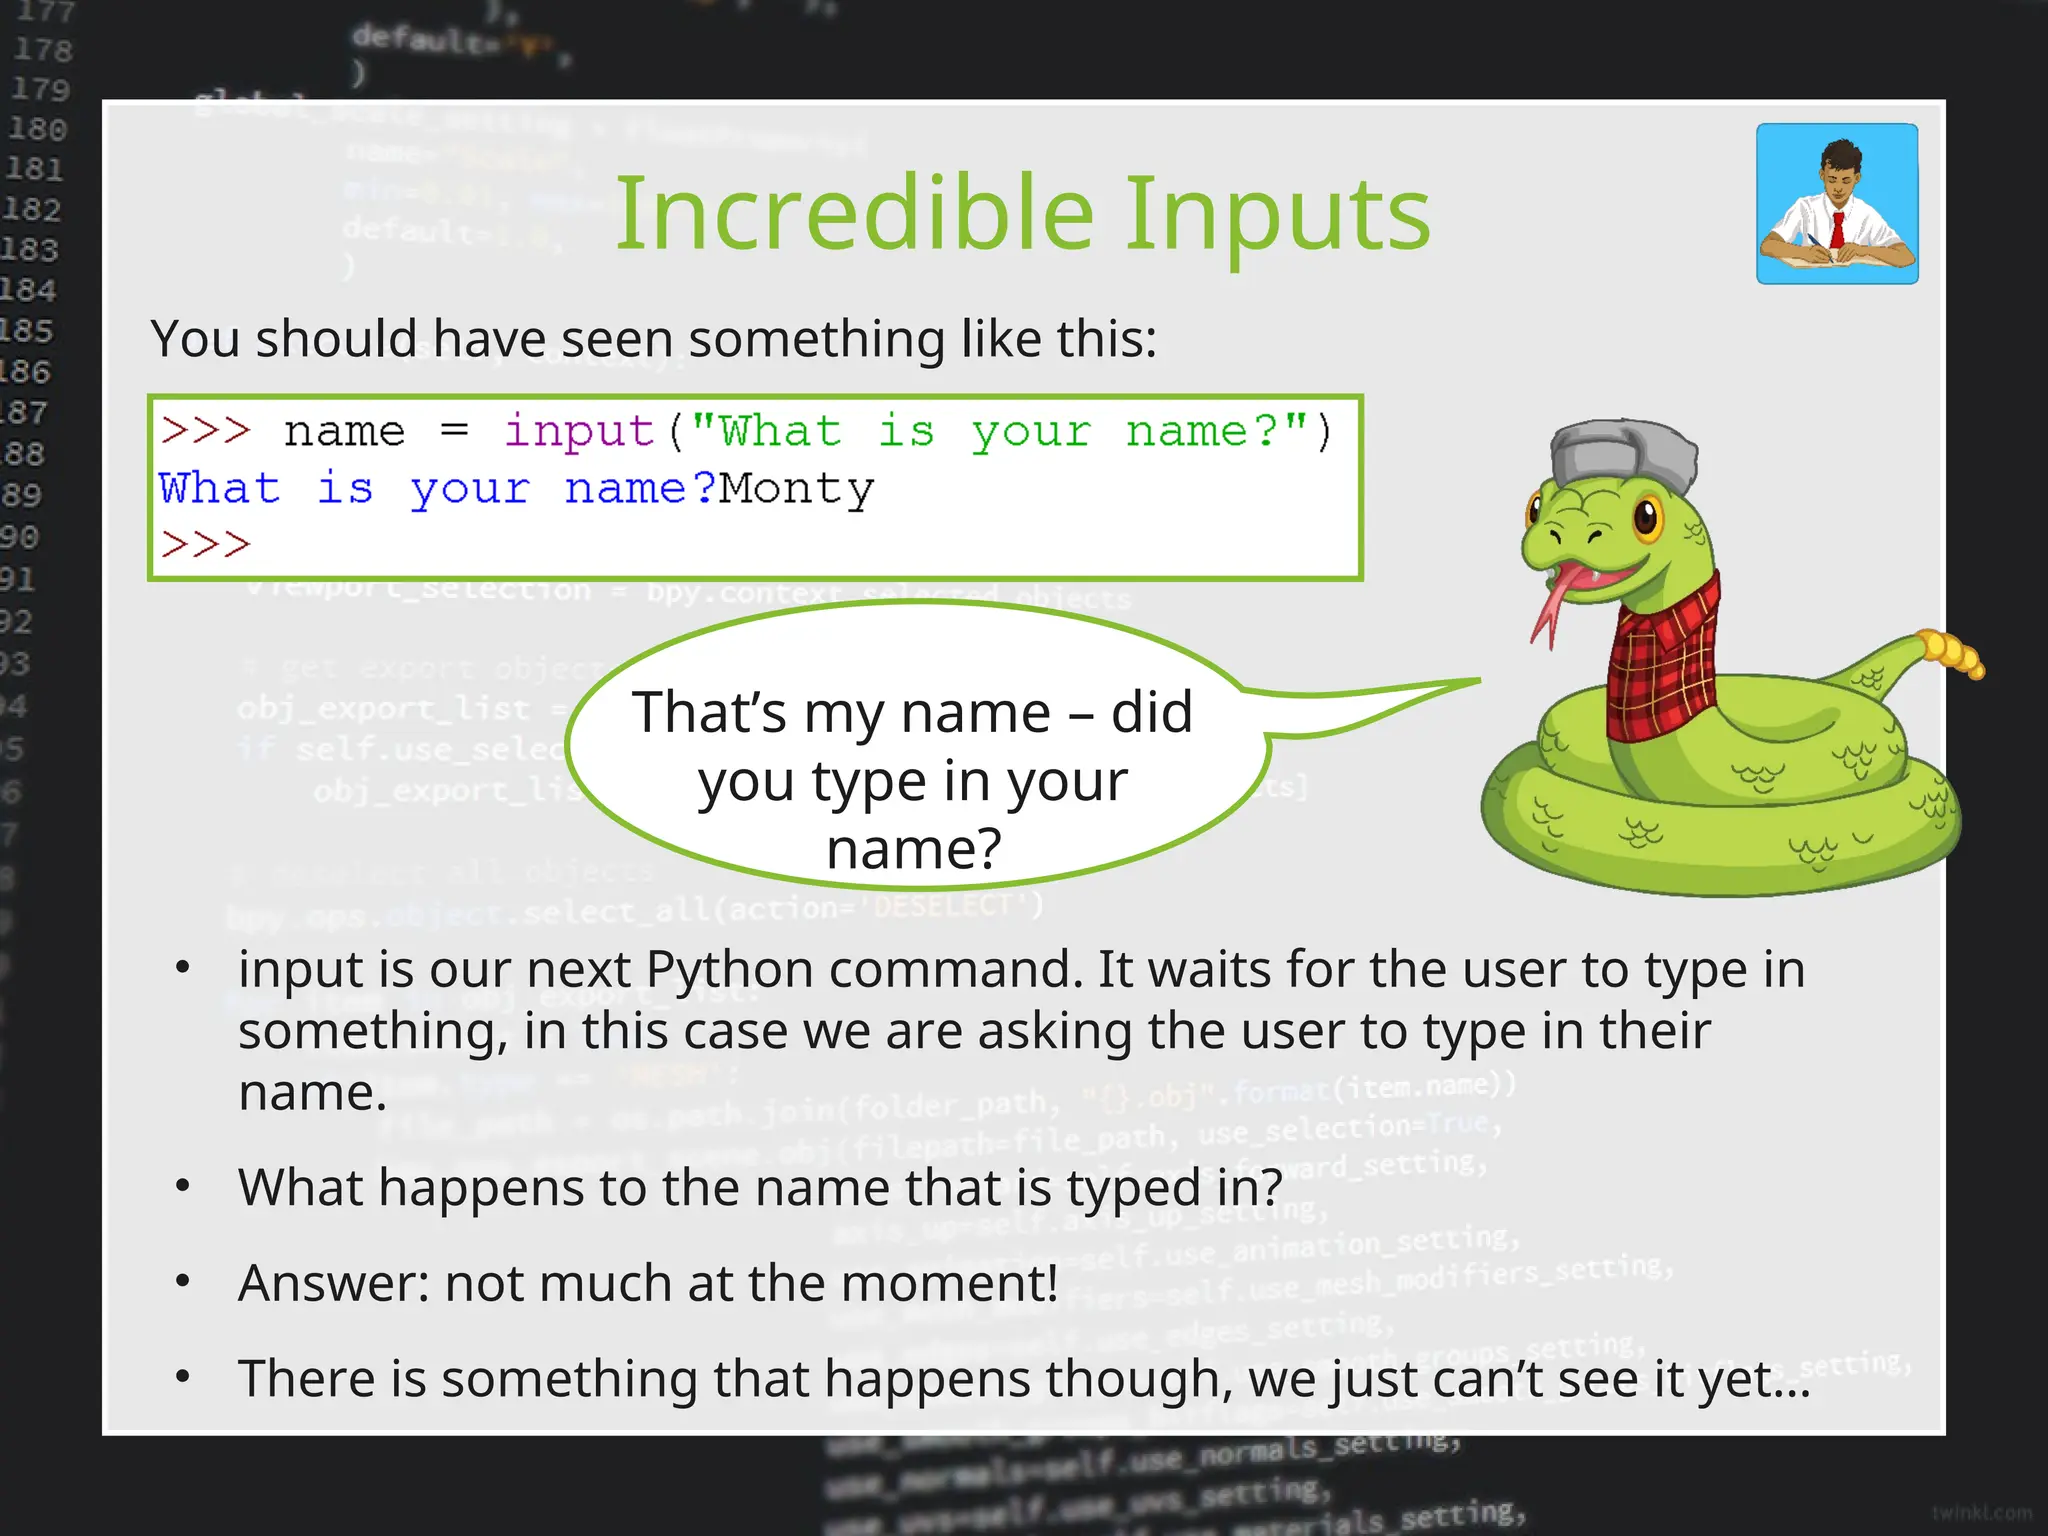Click the bullet 'input is our next Python command'
This screenshot has height=1536, width=2048.
click(1021, 1030)
